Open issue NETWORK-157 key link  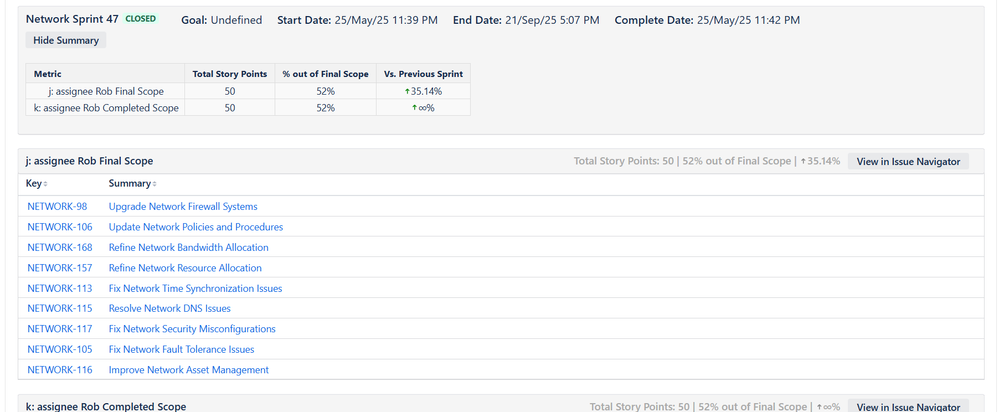coord(59,267)
